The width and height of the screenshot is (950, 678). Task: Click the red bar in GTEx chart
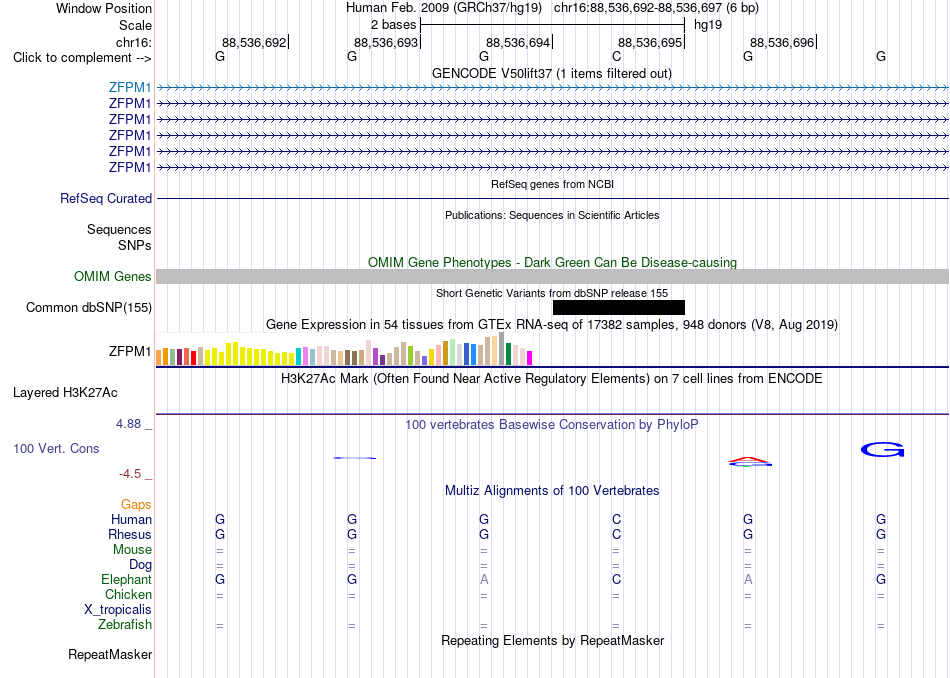click(194, 357)
